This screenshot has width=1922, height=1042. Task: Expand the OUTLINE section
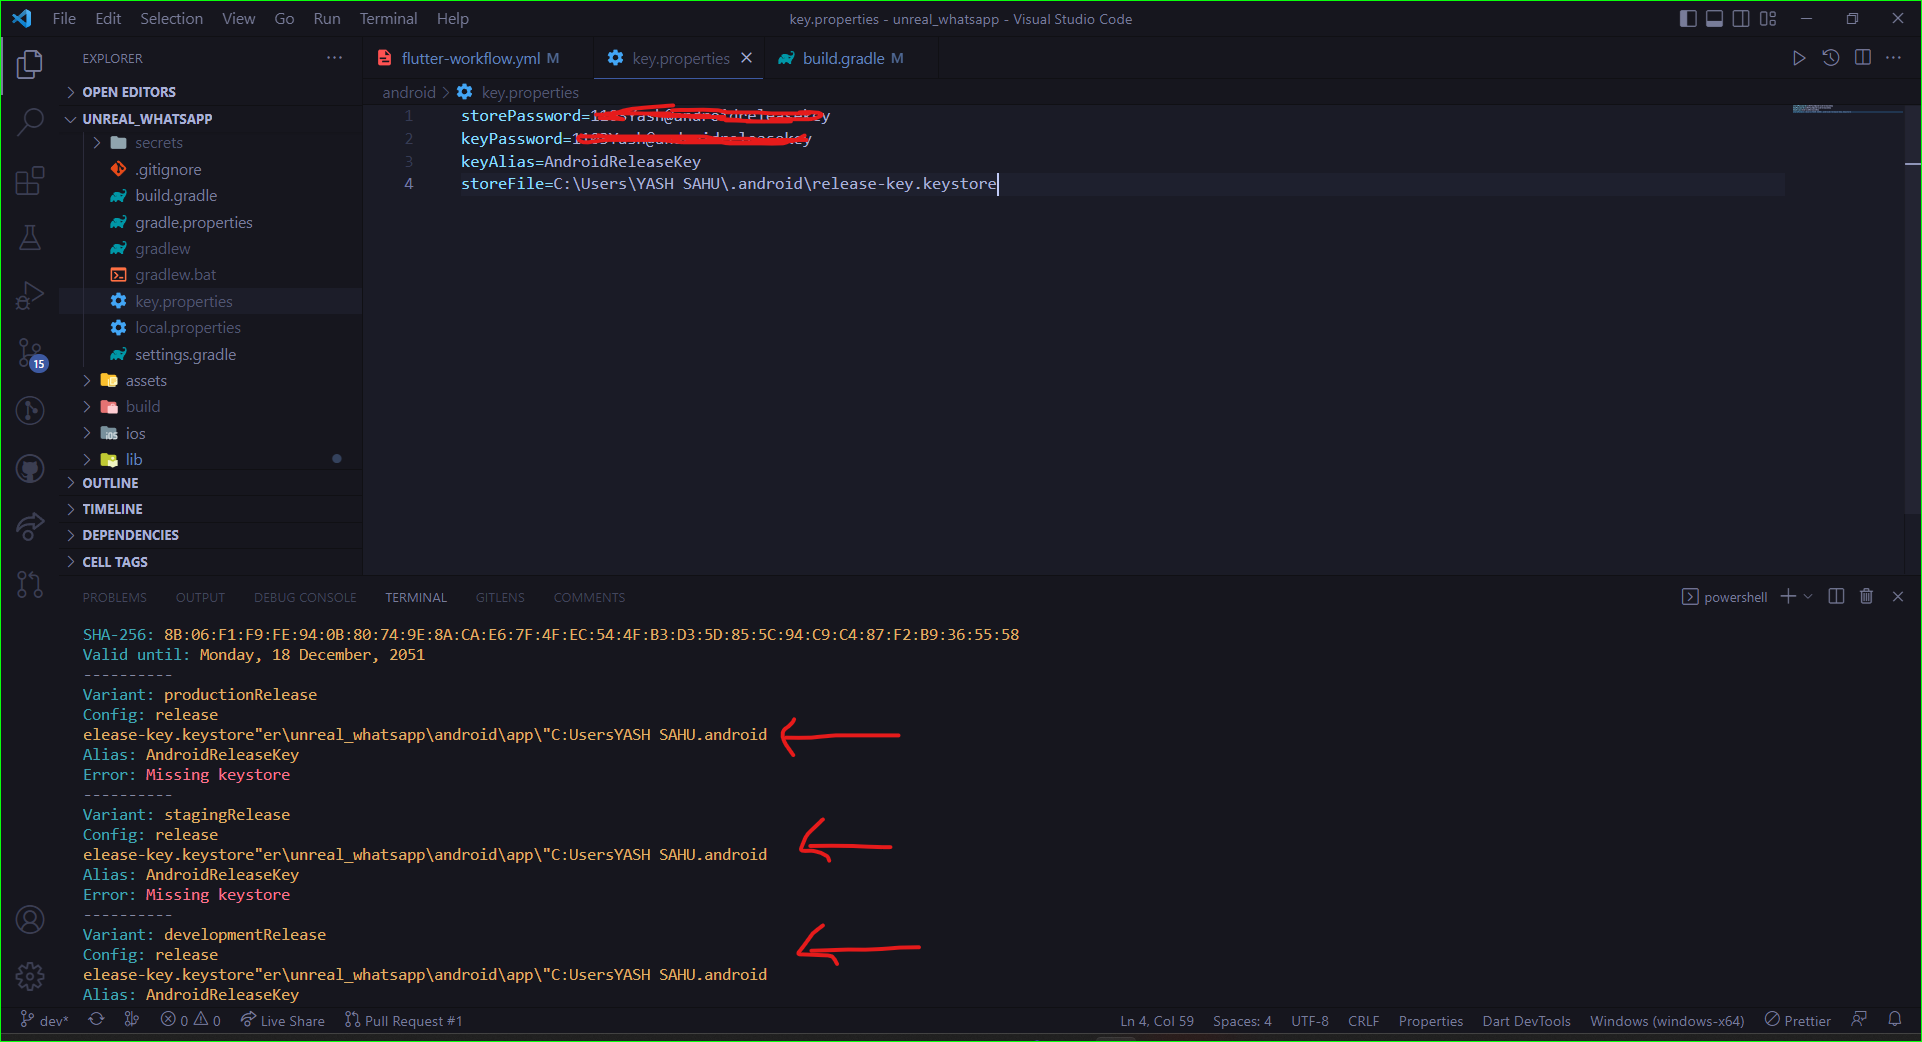(x=210, y=483)
